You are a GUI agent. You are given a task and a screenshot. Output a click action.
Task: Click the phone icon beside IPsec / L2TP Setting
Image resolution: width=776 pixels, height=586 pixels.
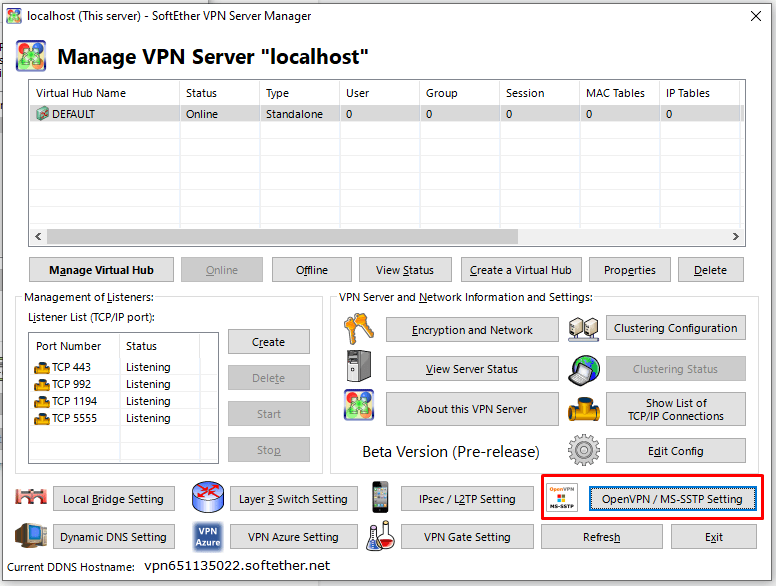pos(379,498)
